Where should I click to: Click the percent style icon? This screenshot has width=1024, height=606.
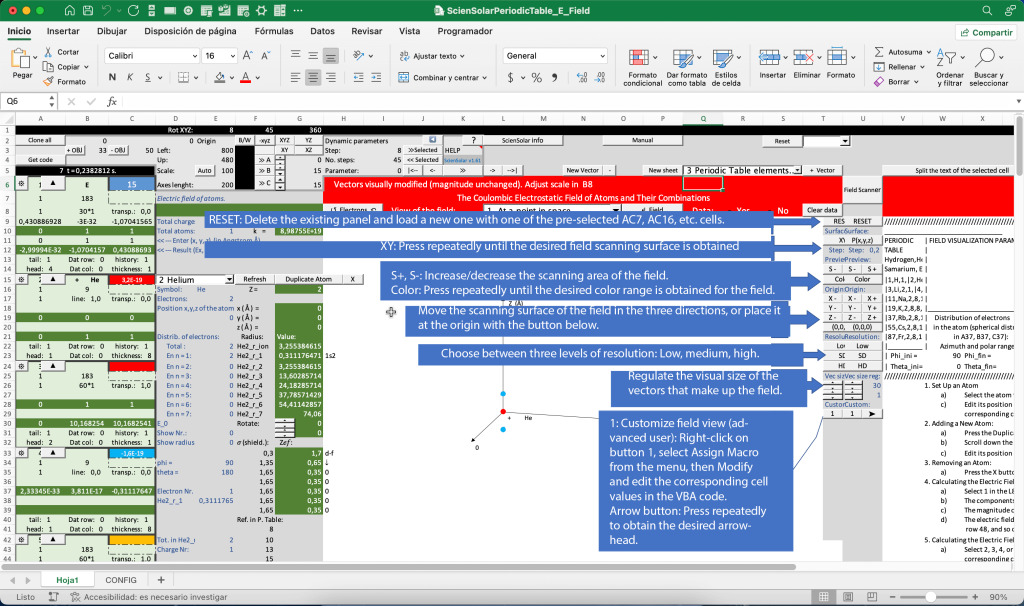(x=536, y=77)
